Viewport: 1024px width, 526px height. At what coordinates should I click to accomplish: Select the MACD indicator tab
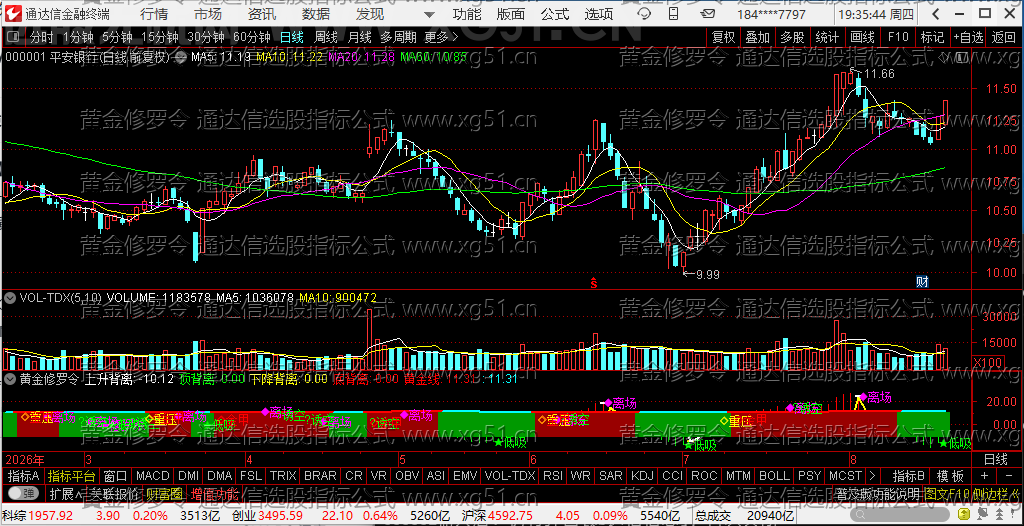(152, 476)
